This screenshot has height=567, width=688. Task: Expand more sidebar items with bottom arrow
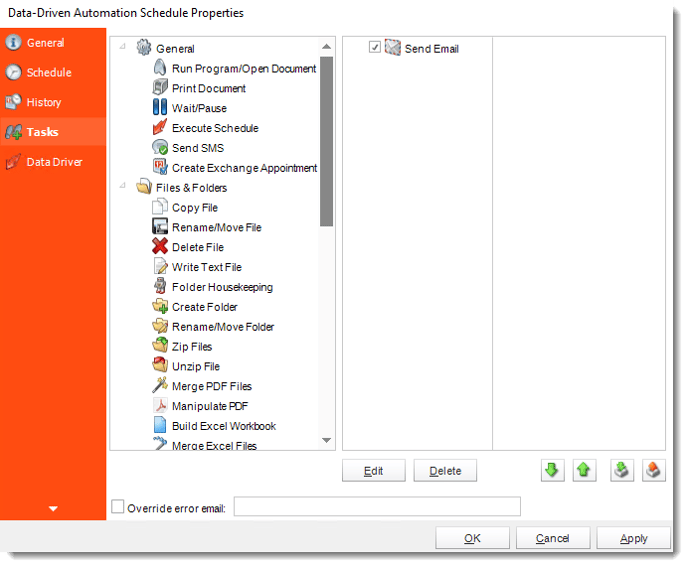[53, 509]
